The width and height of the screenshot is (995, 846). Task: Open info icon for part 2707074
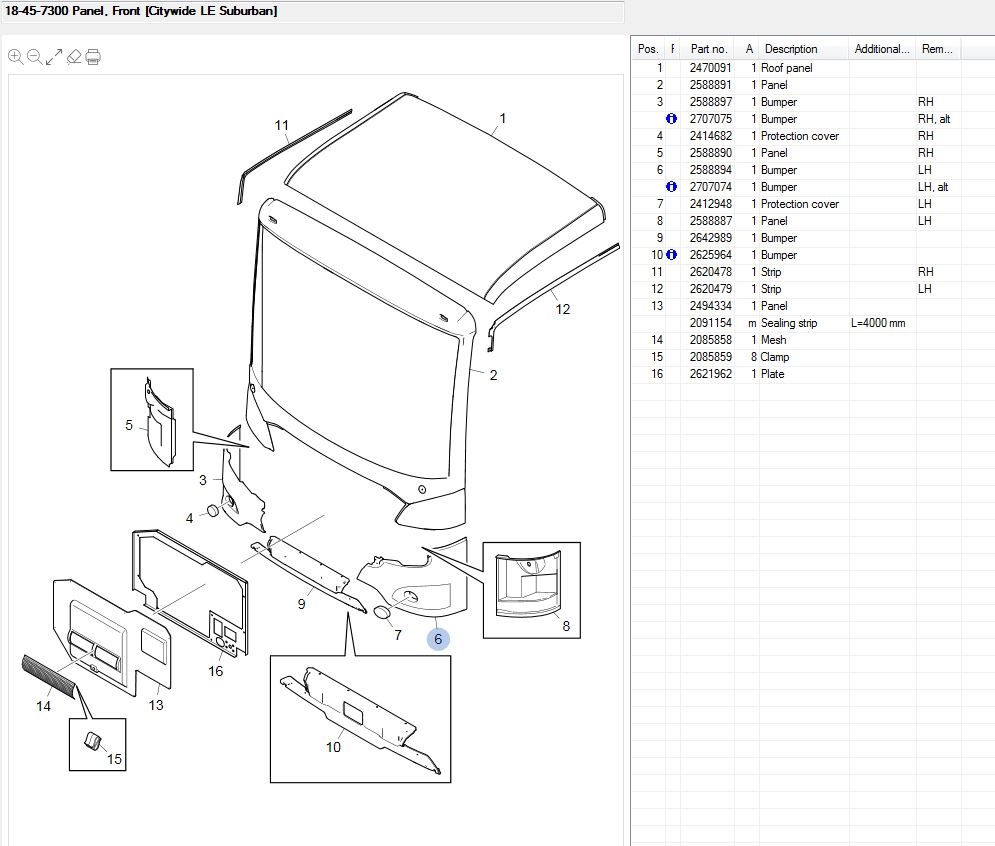(671, 187)
